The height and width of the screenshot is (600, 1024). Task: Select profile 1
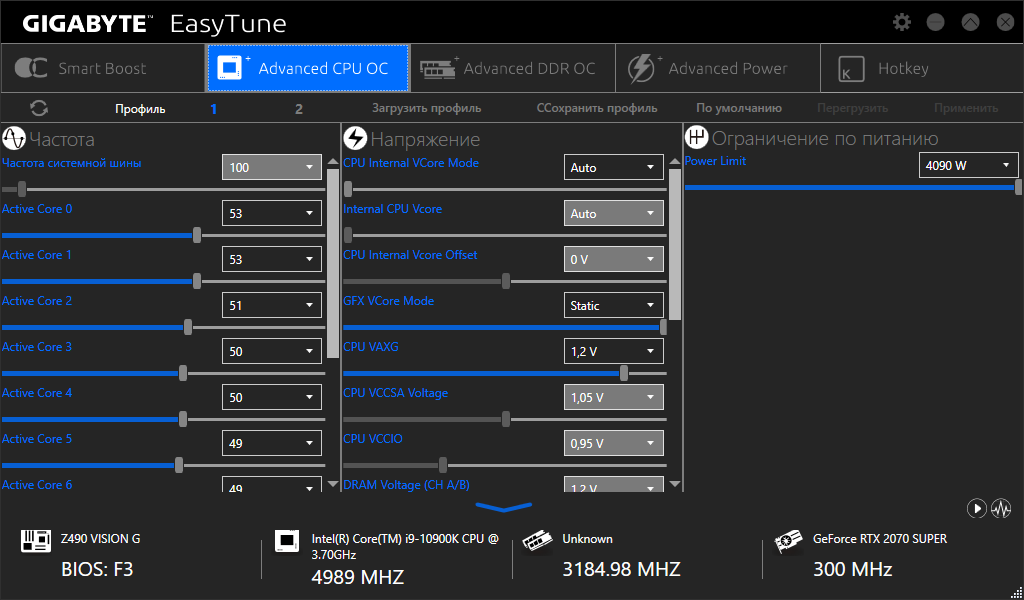click(213, 109)
